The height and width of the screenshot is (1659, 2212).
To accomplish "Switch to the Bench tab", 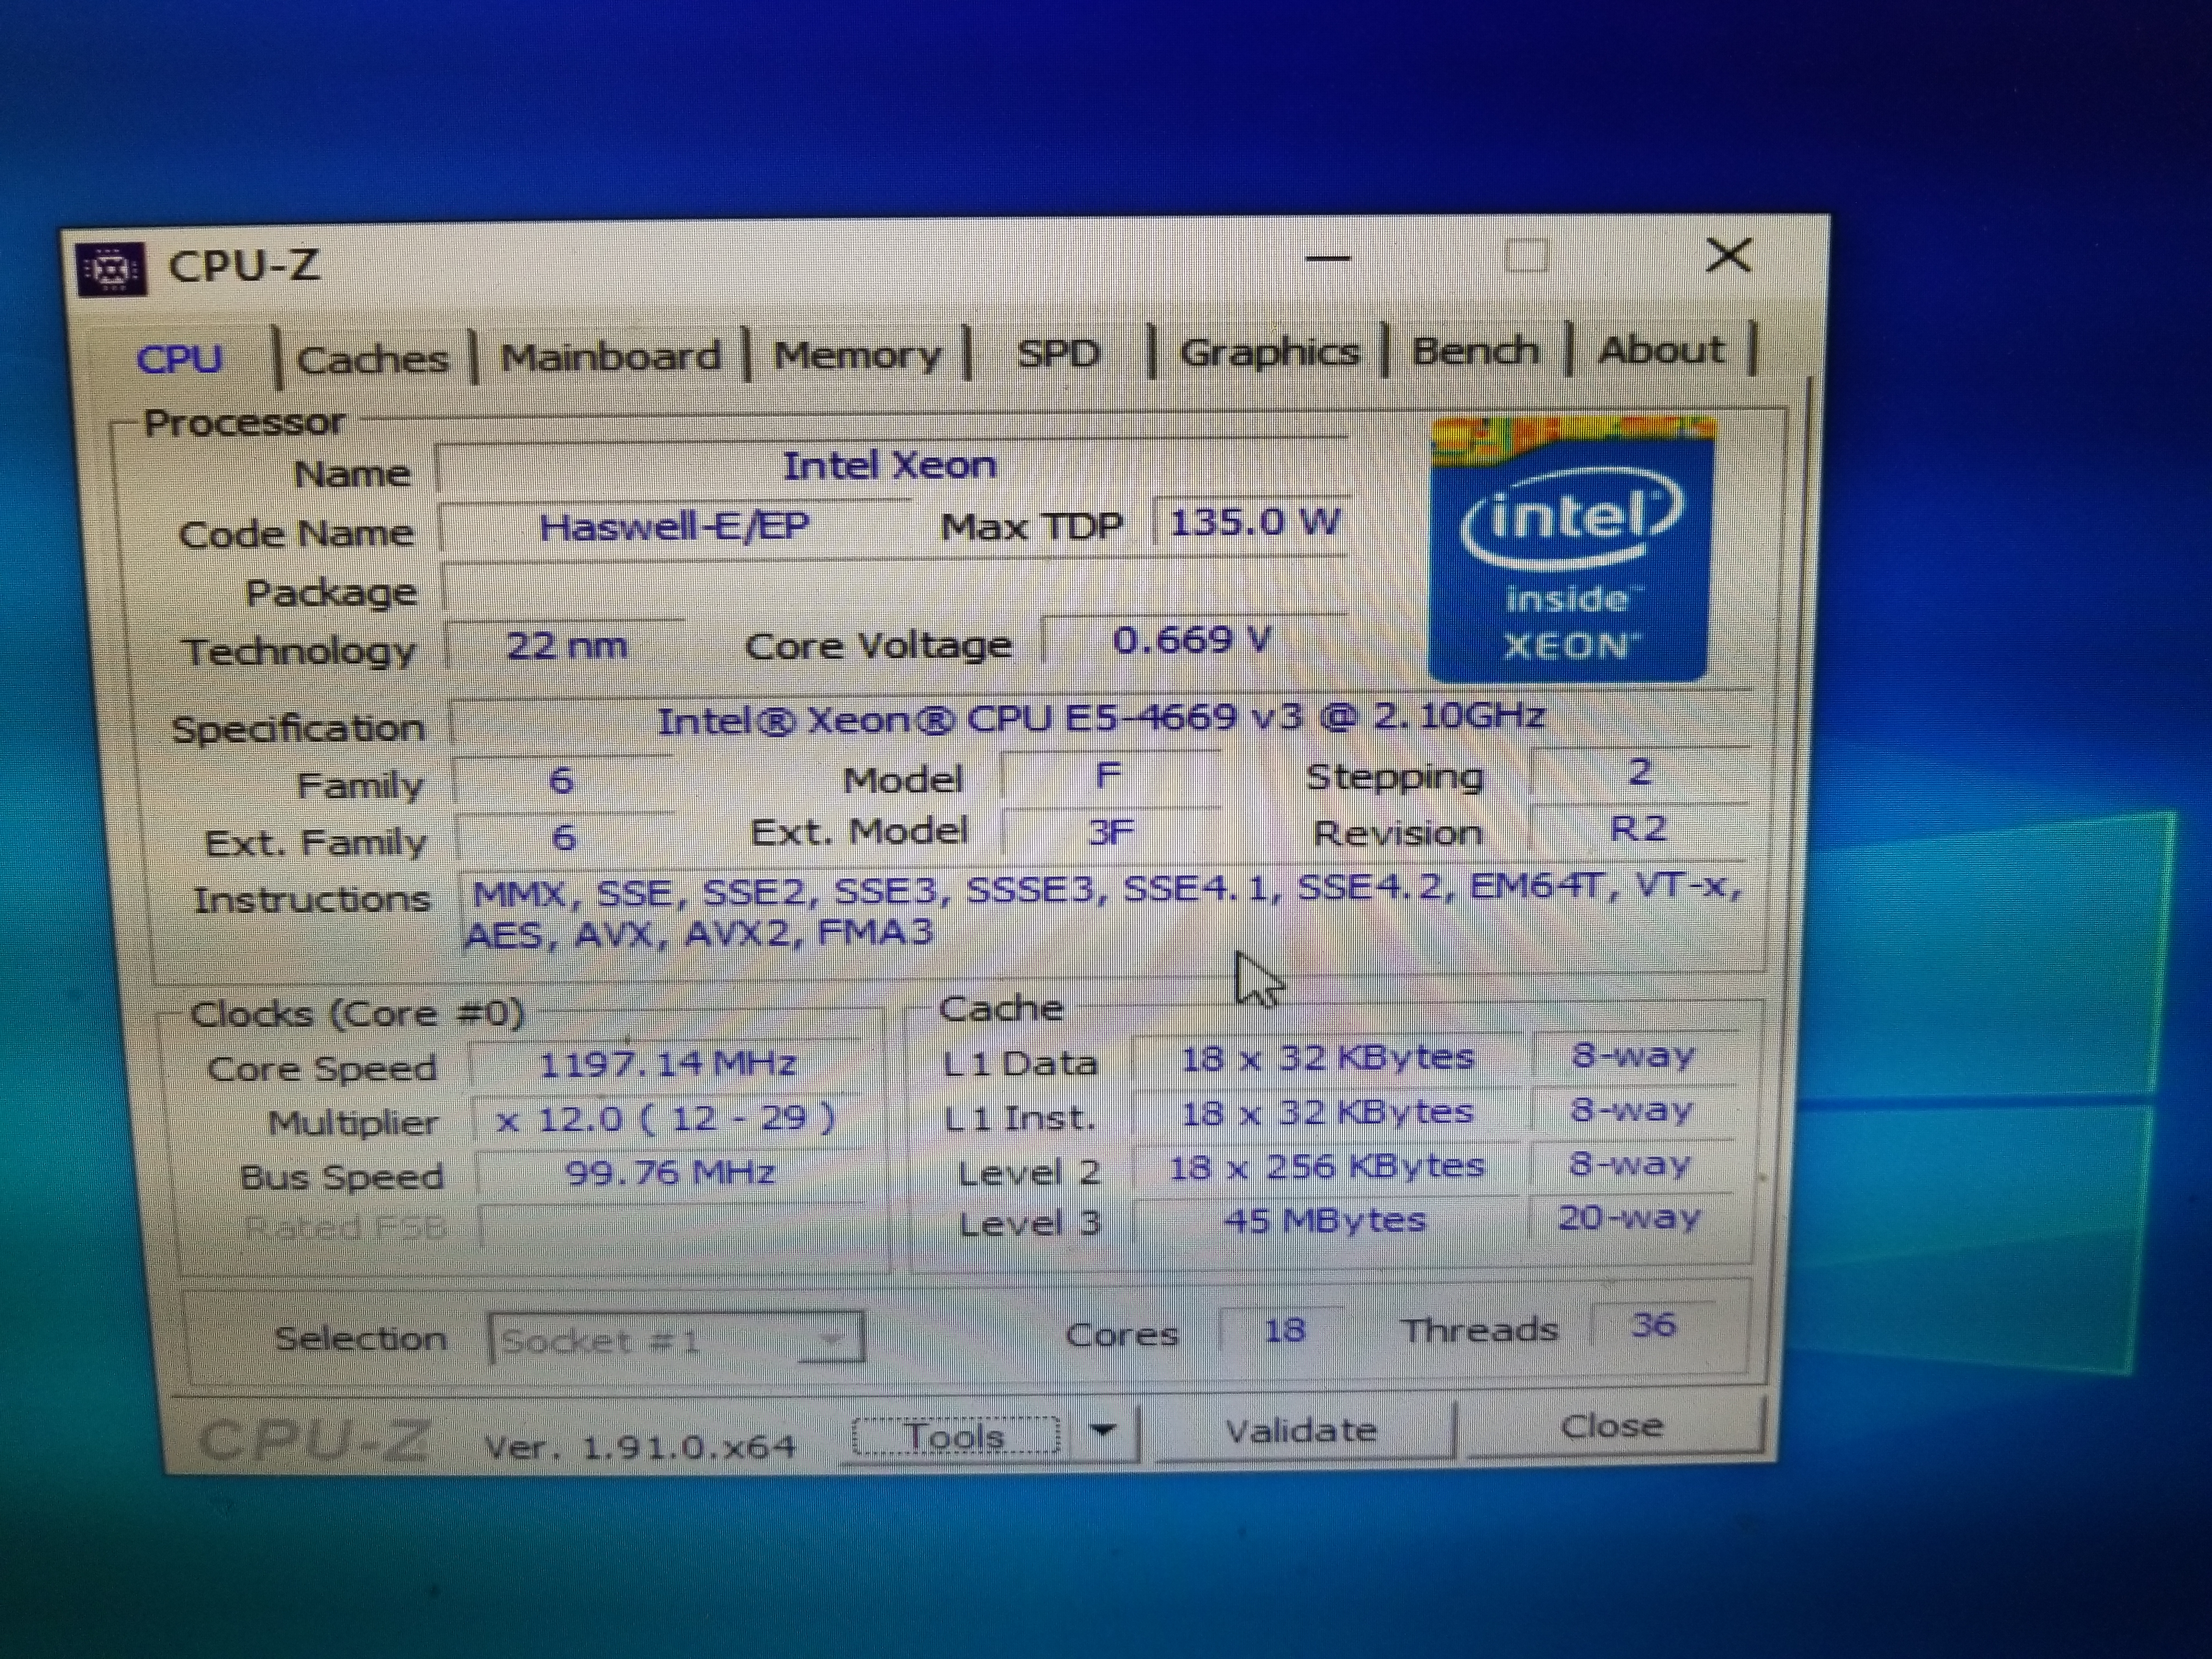I will pos(1475,350).
